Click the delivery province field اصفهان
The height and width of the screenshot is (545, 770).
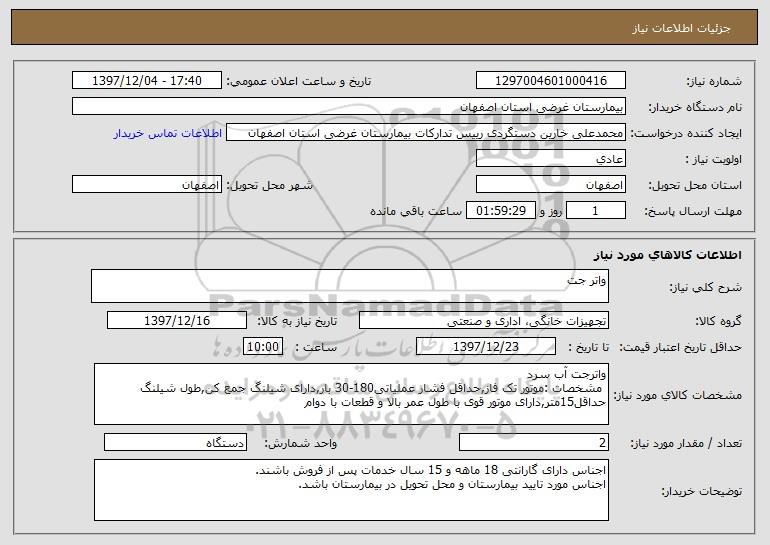pyautogui.click(x=550, y=185)
